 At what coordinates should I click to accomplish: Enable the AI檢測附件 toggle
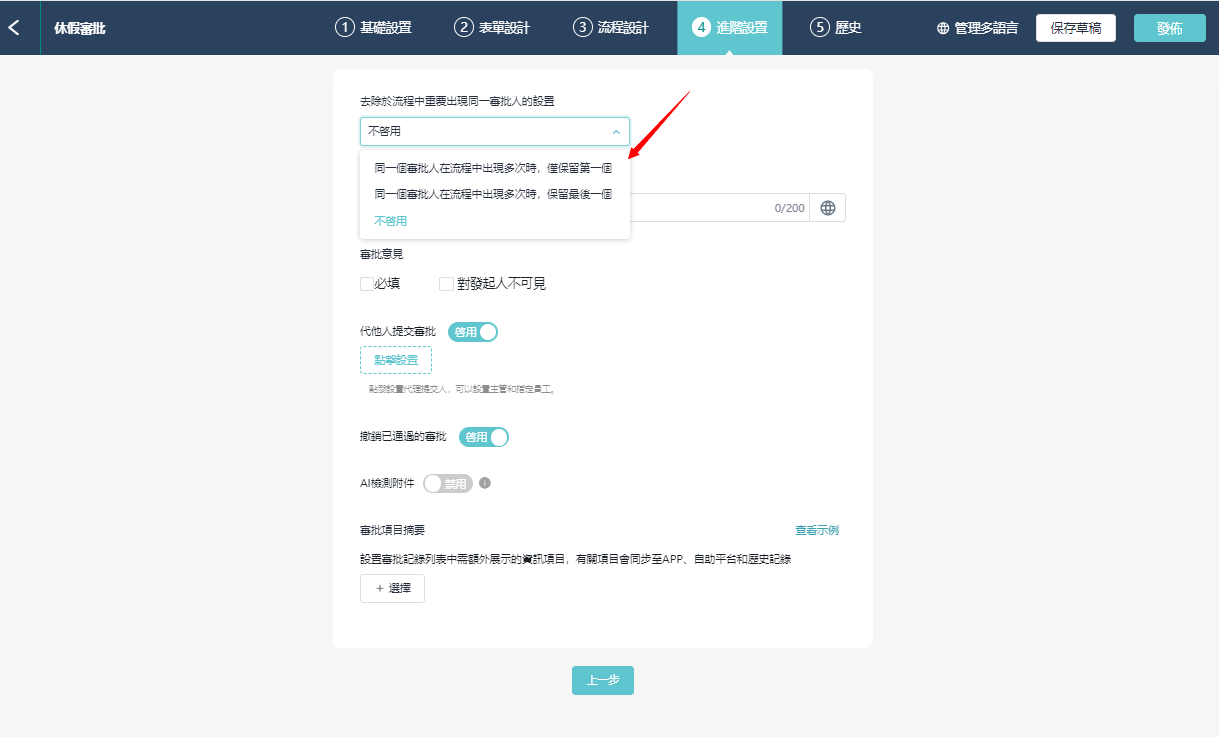(x=448, y=484)
